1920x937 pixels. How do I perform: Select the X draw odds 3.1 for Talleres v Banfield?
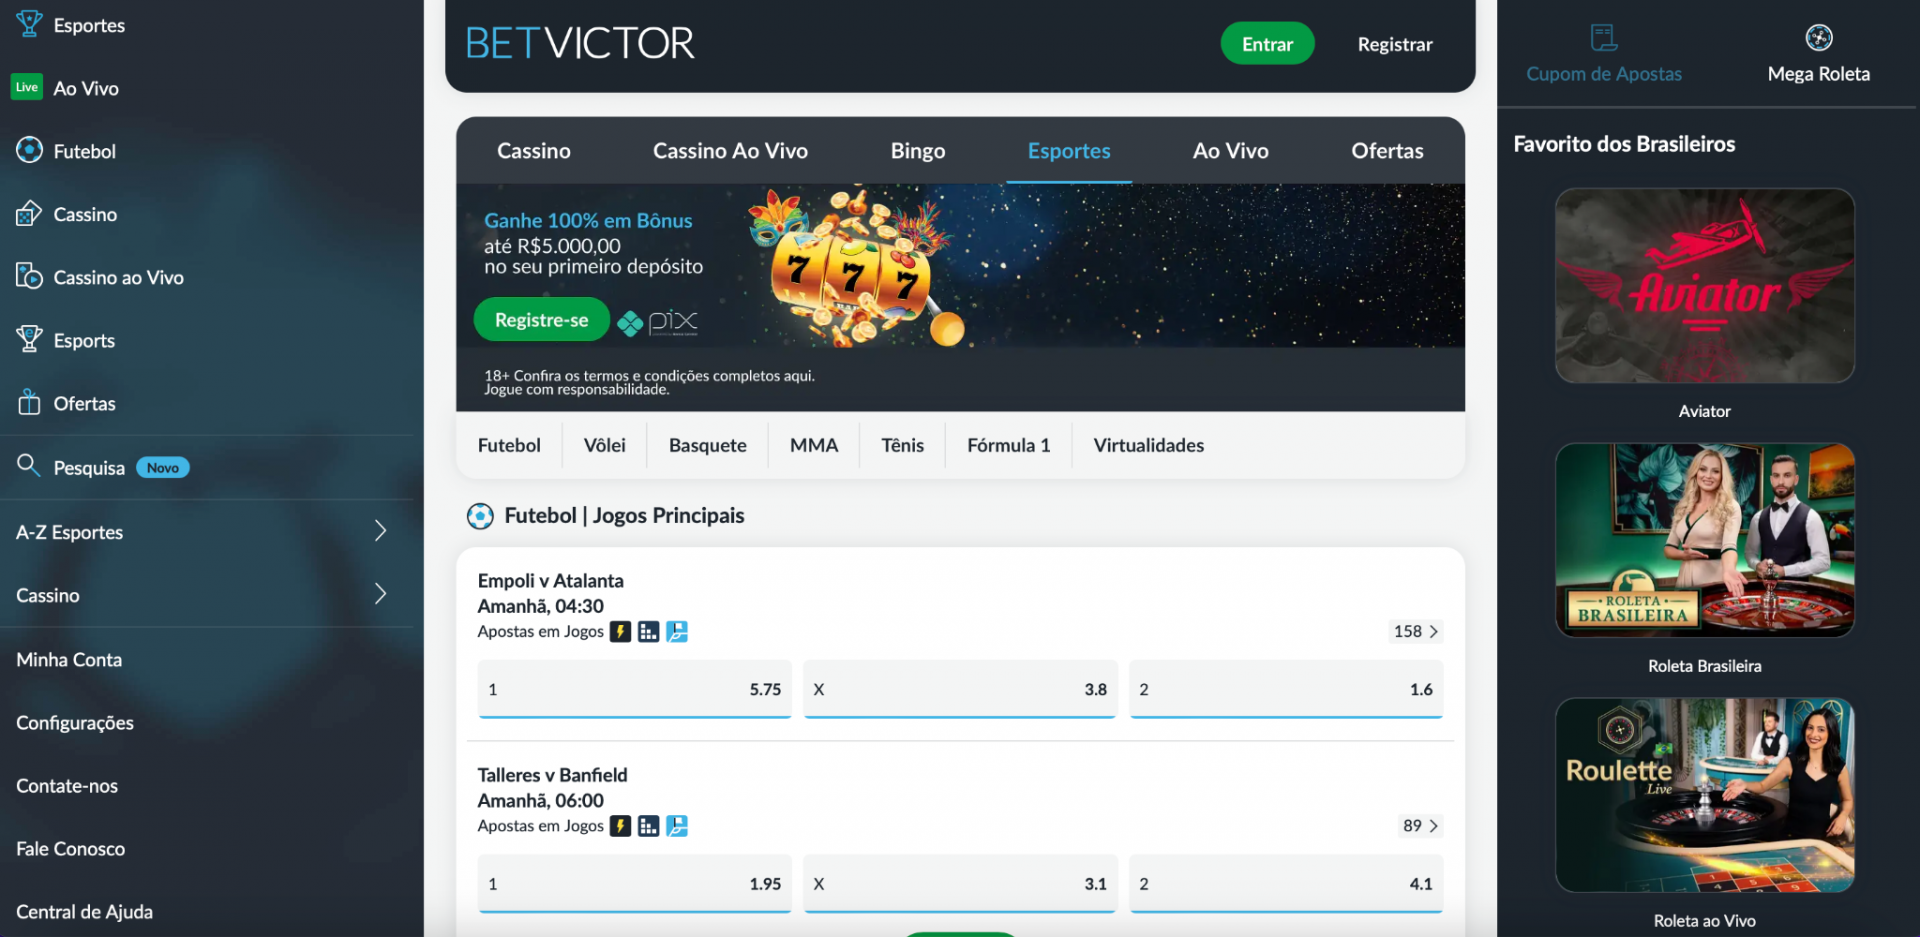pyautogui.click(x=959, y=883)
